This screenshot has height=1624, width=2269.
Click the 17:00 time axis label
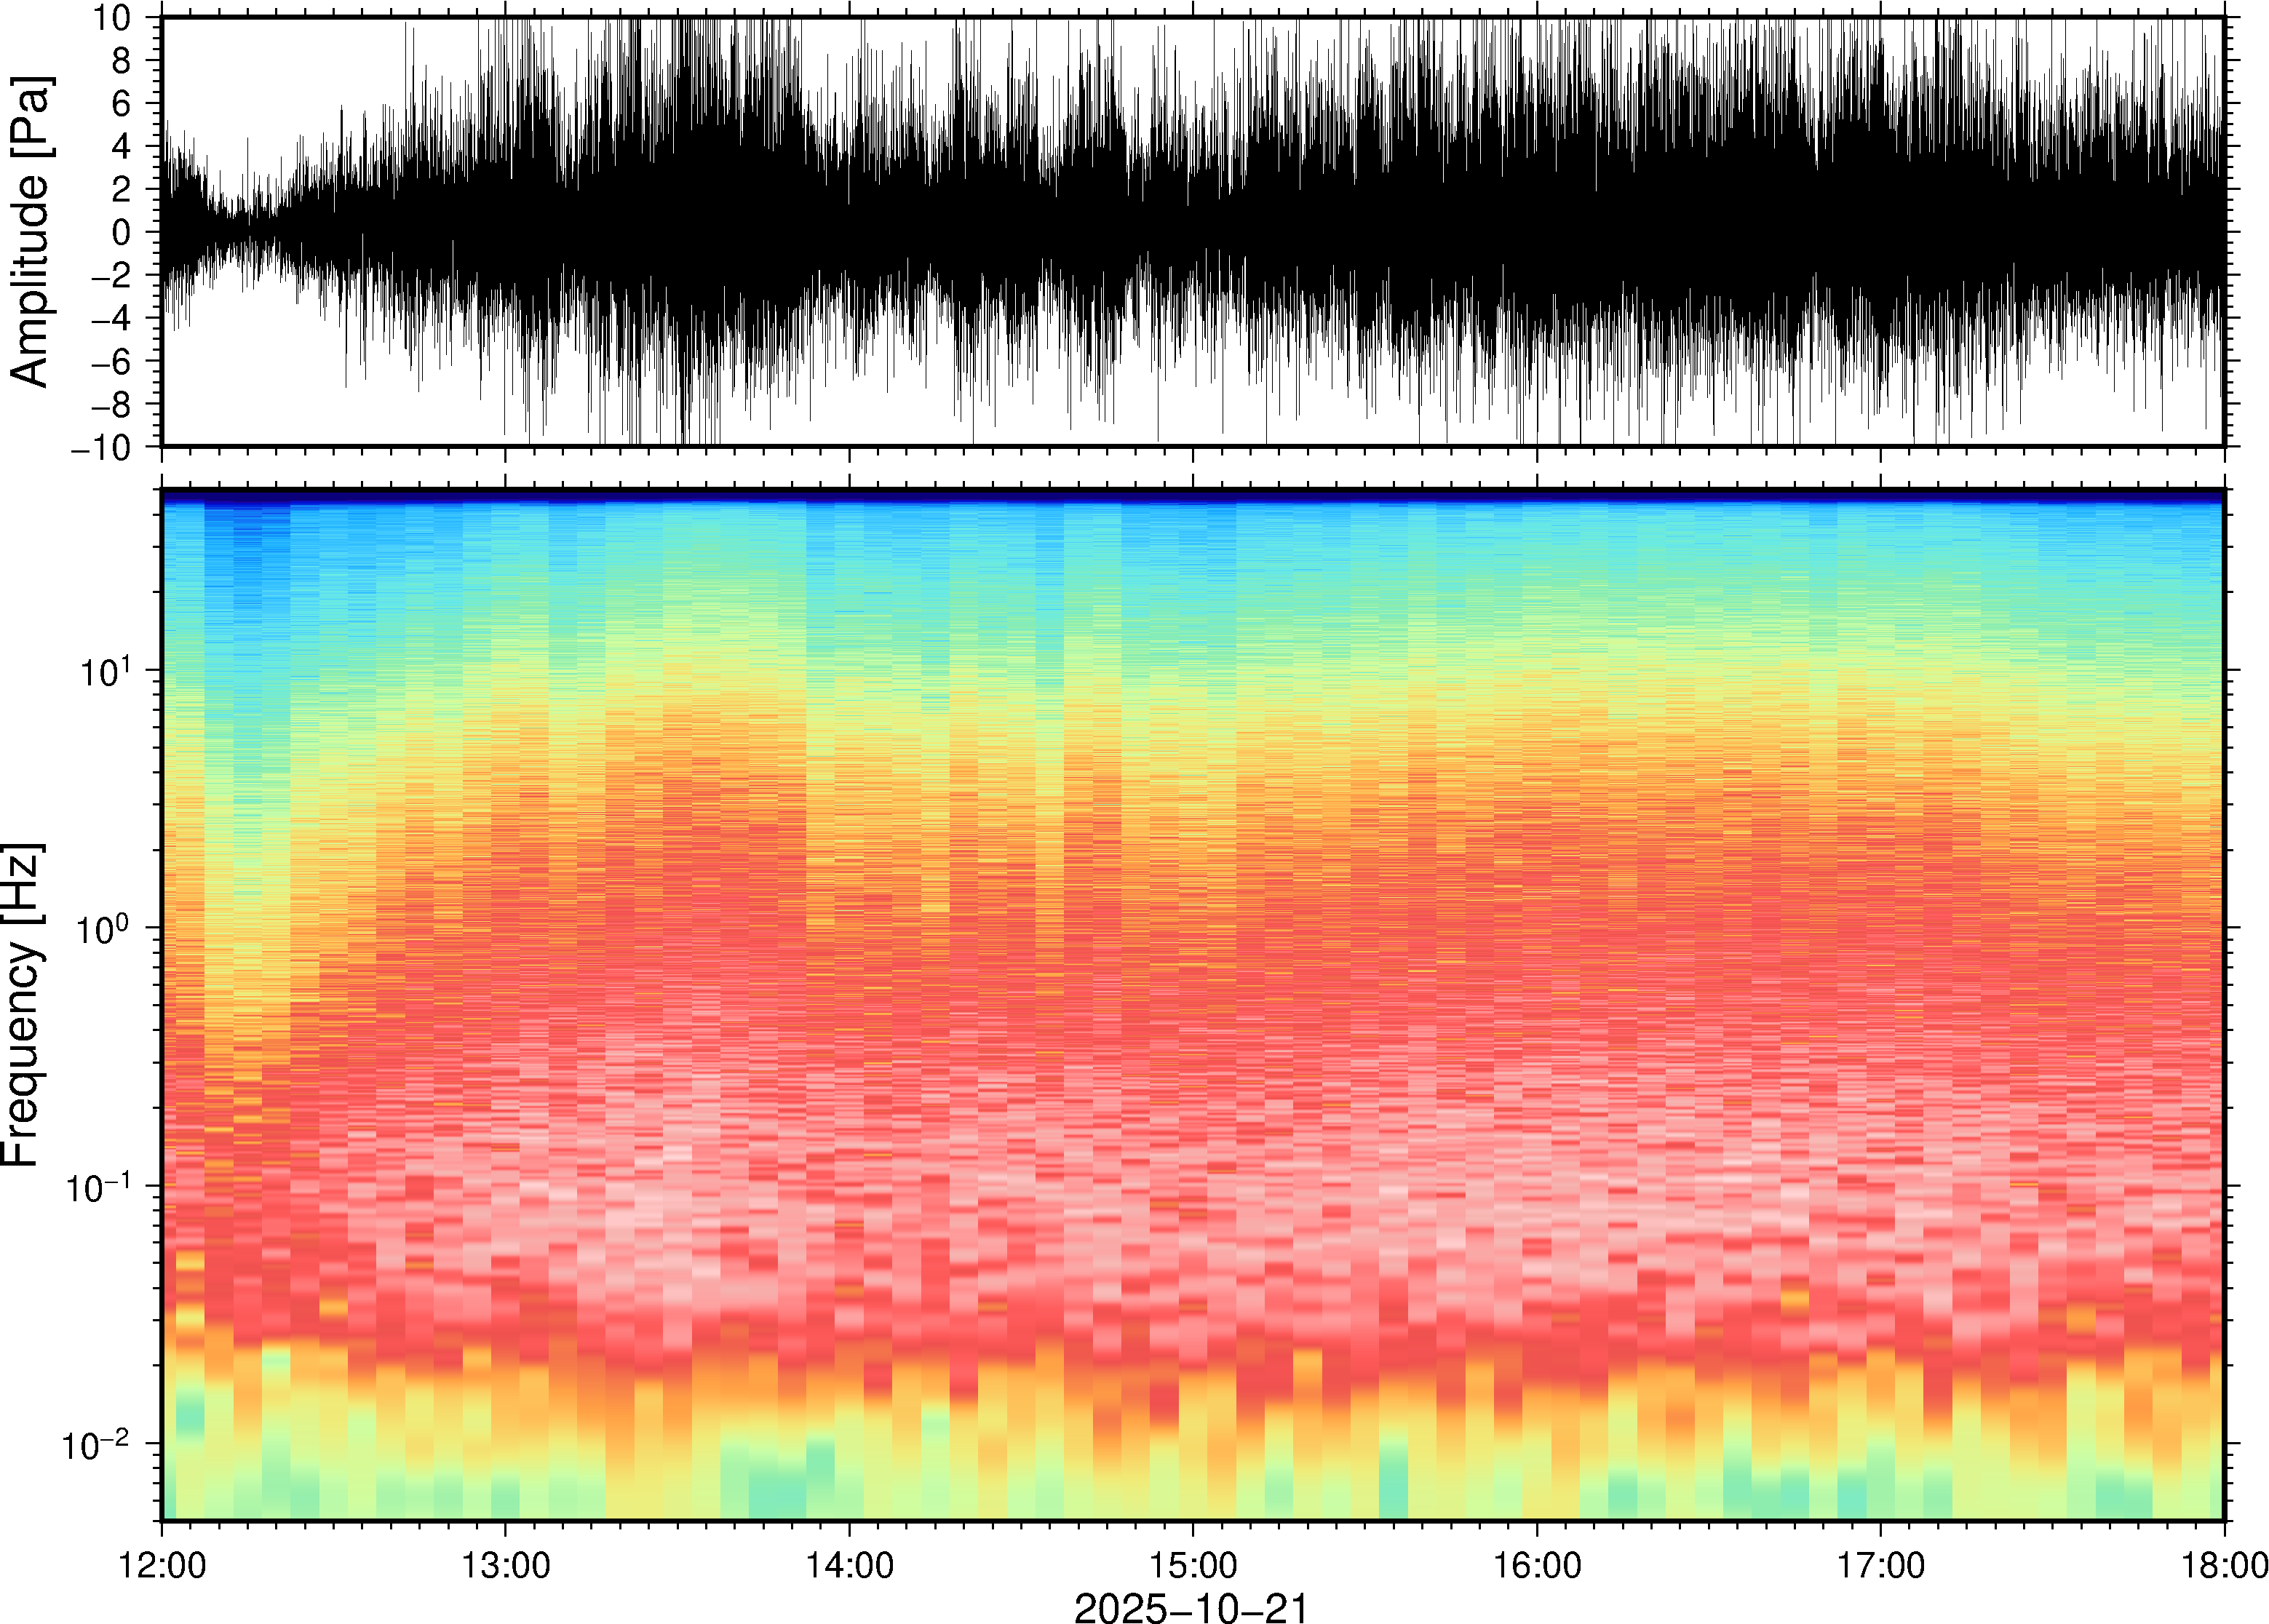pos(1881,1565)
